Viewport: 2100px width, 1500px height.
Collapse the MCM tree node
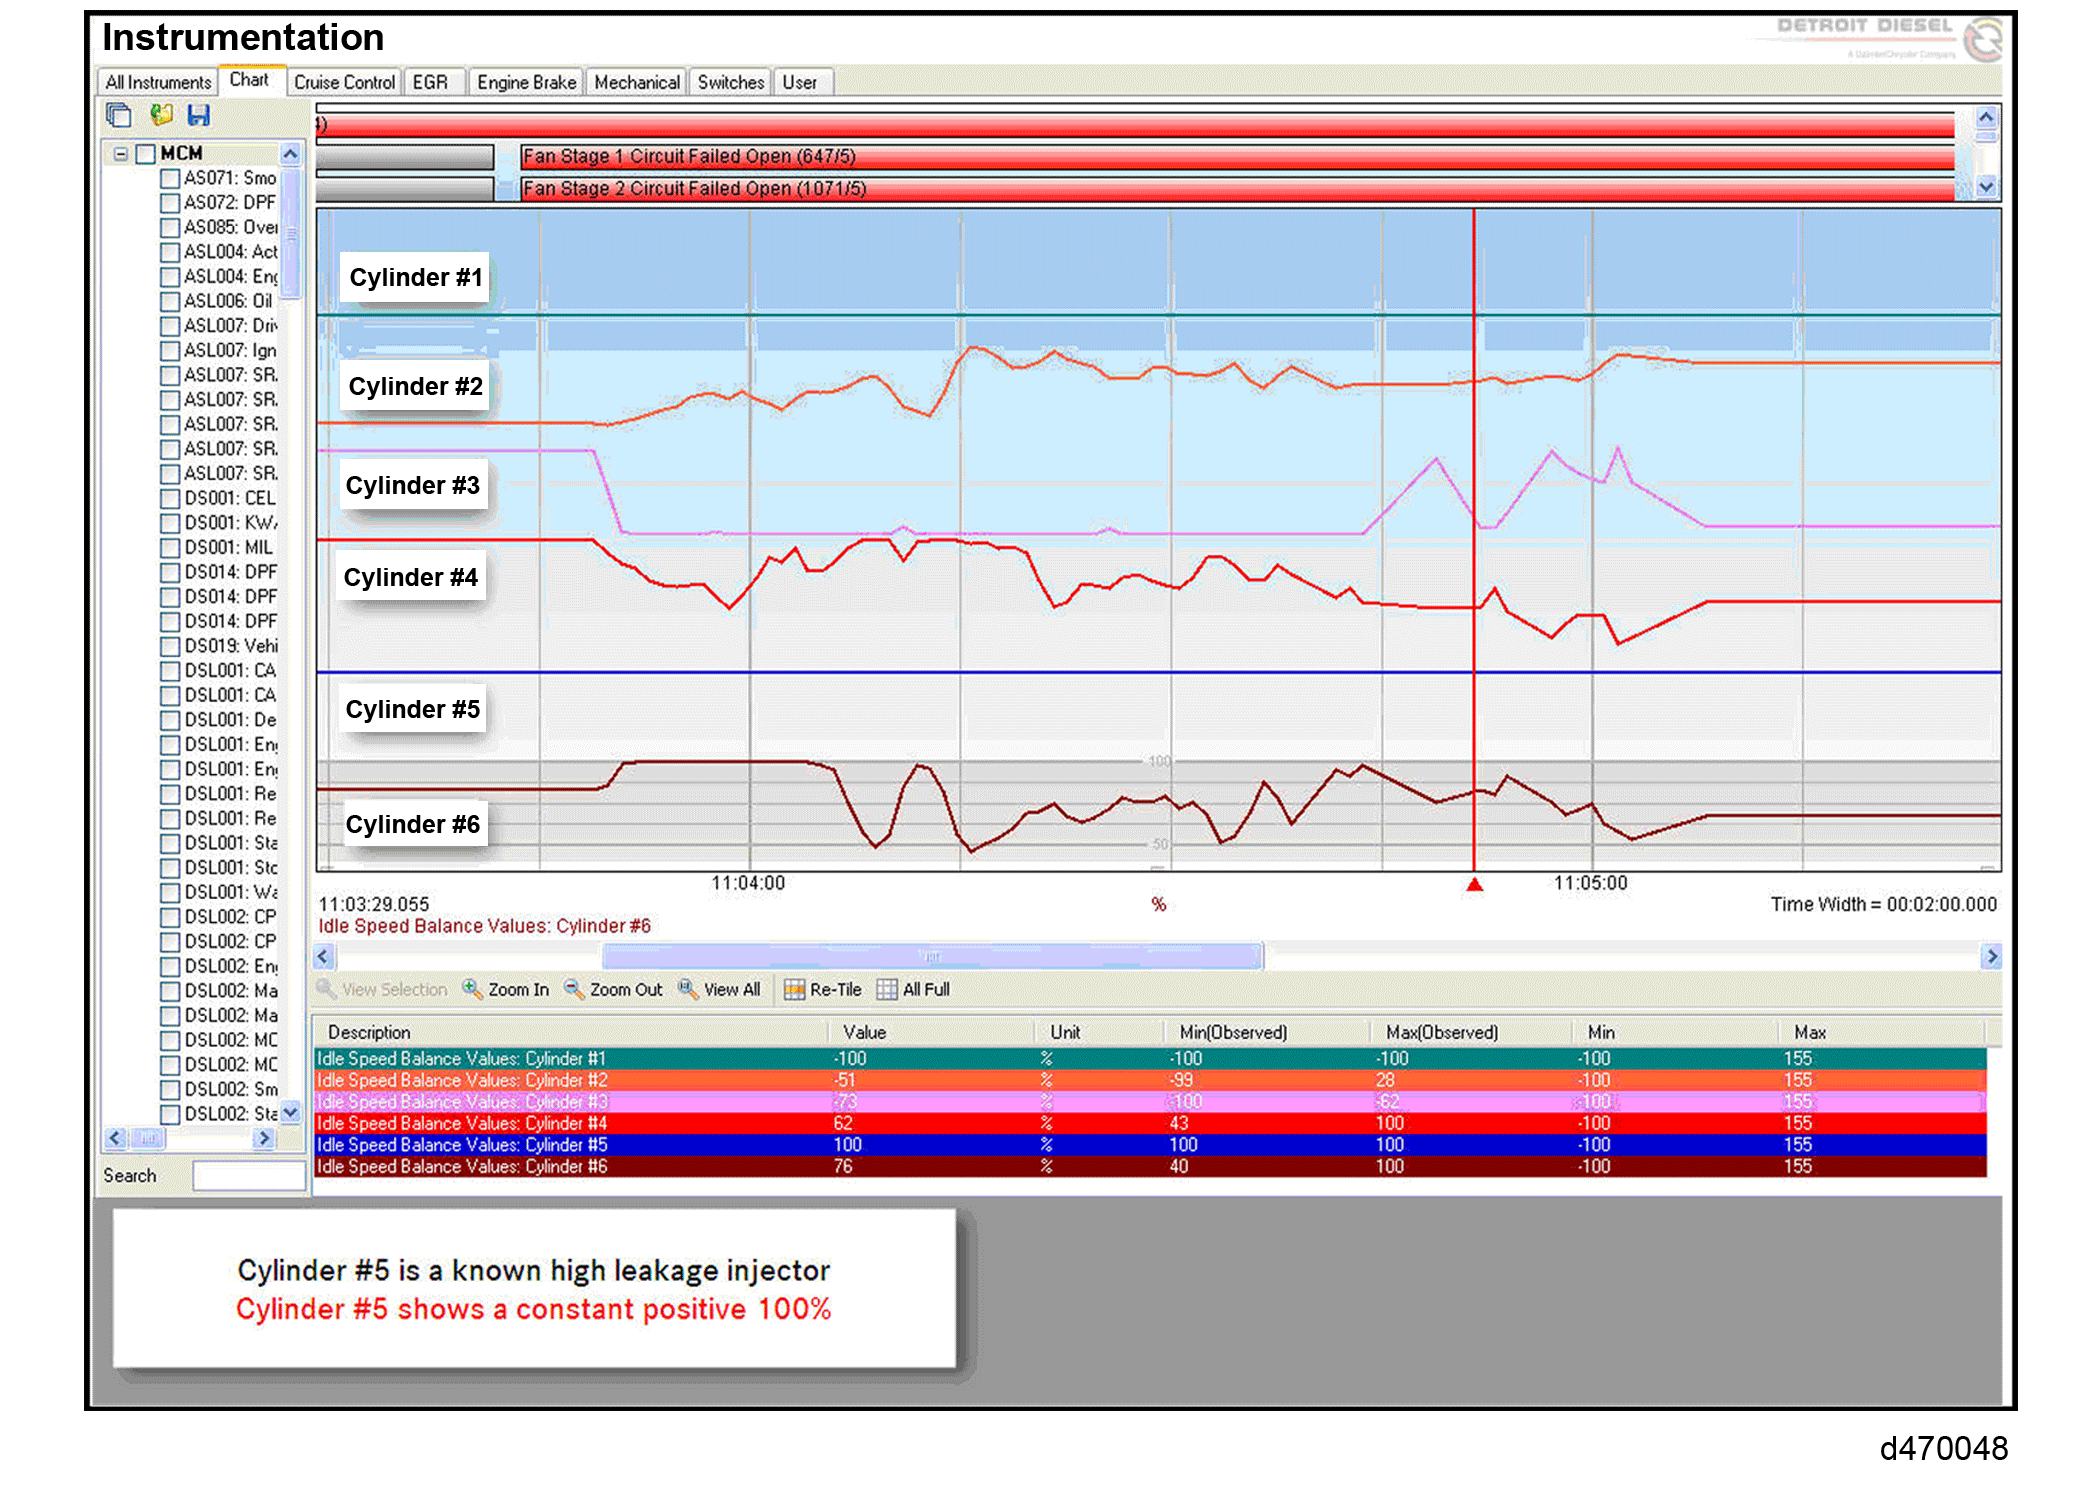click(x=121, y=154)
